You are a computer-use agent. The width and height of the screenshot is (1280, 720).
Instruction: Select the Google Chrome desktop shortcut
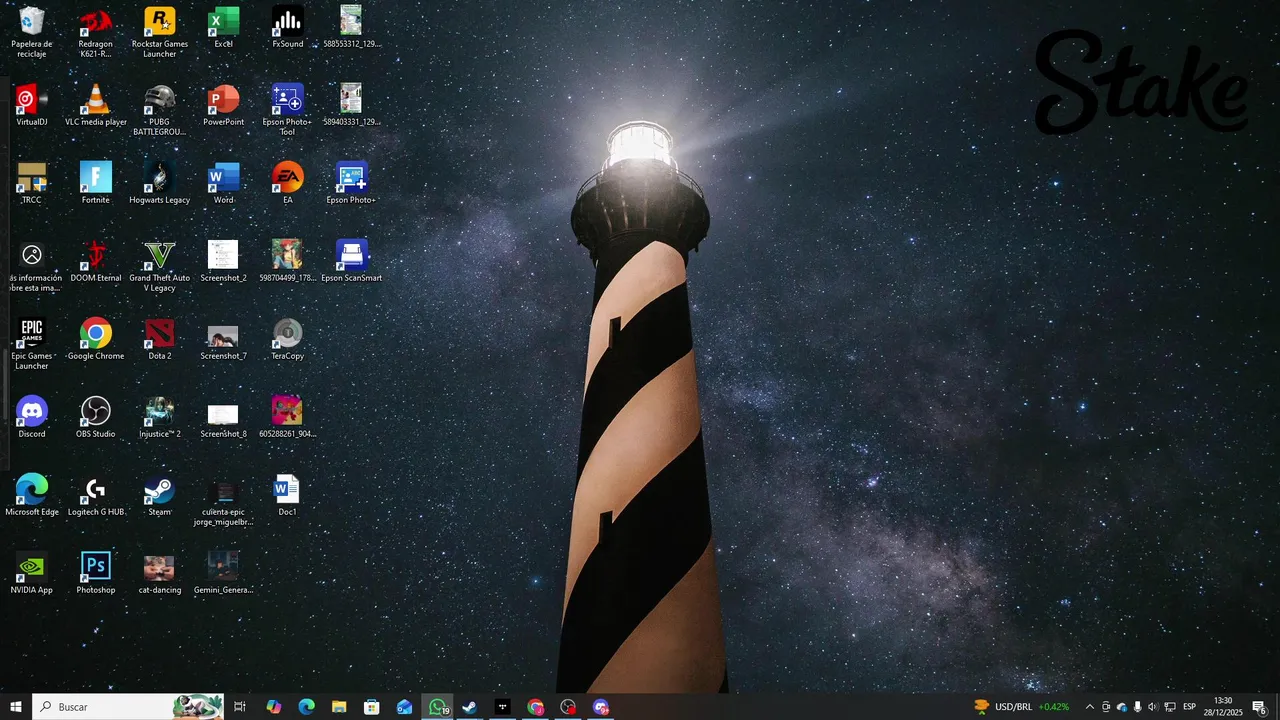96,340
